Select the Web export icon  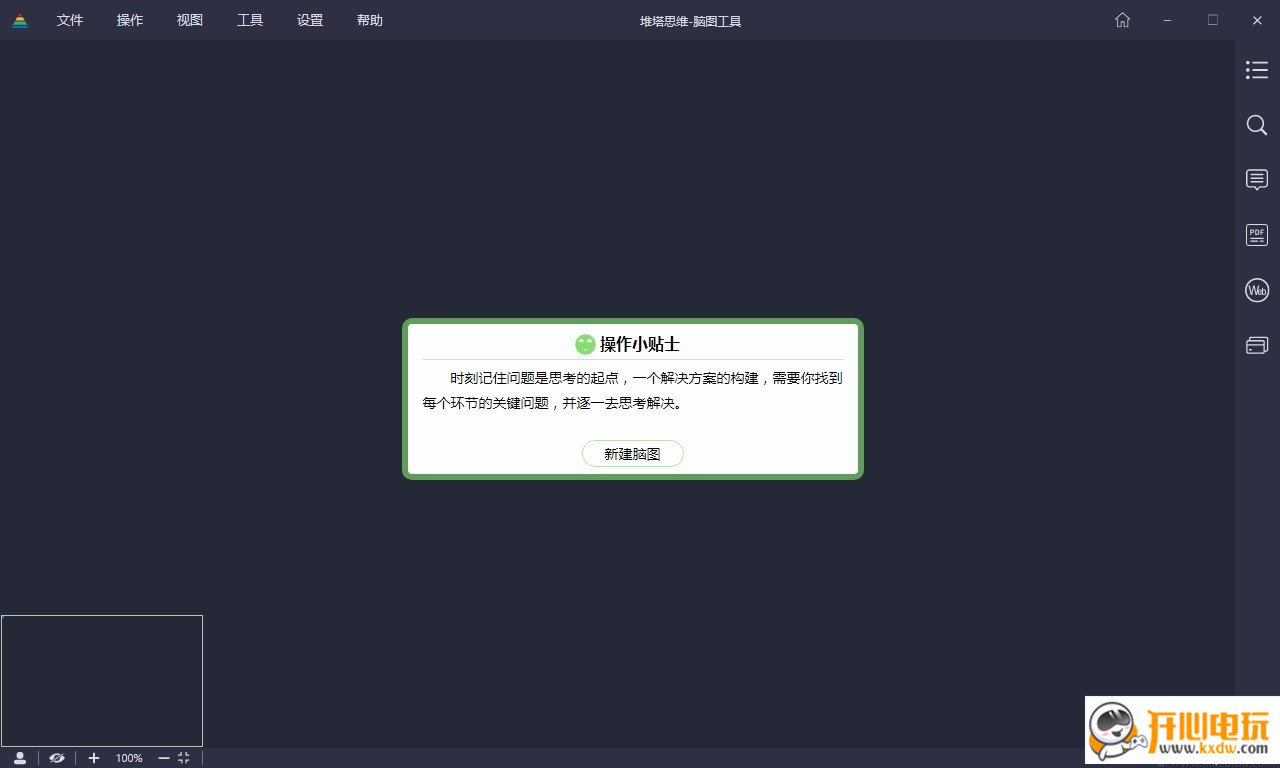(1256, 290)
